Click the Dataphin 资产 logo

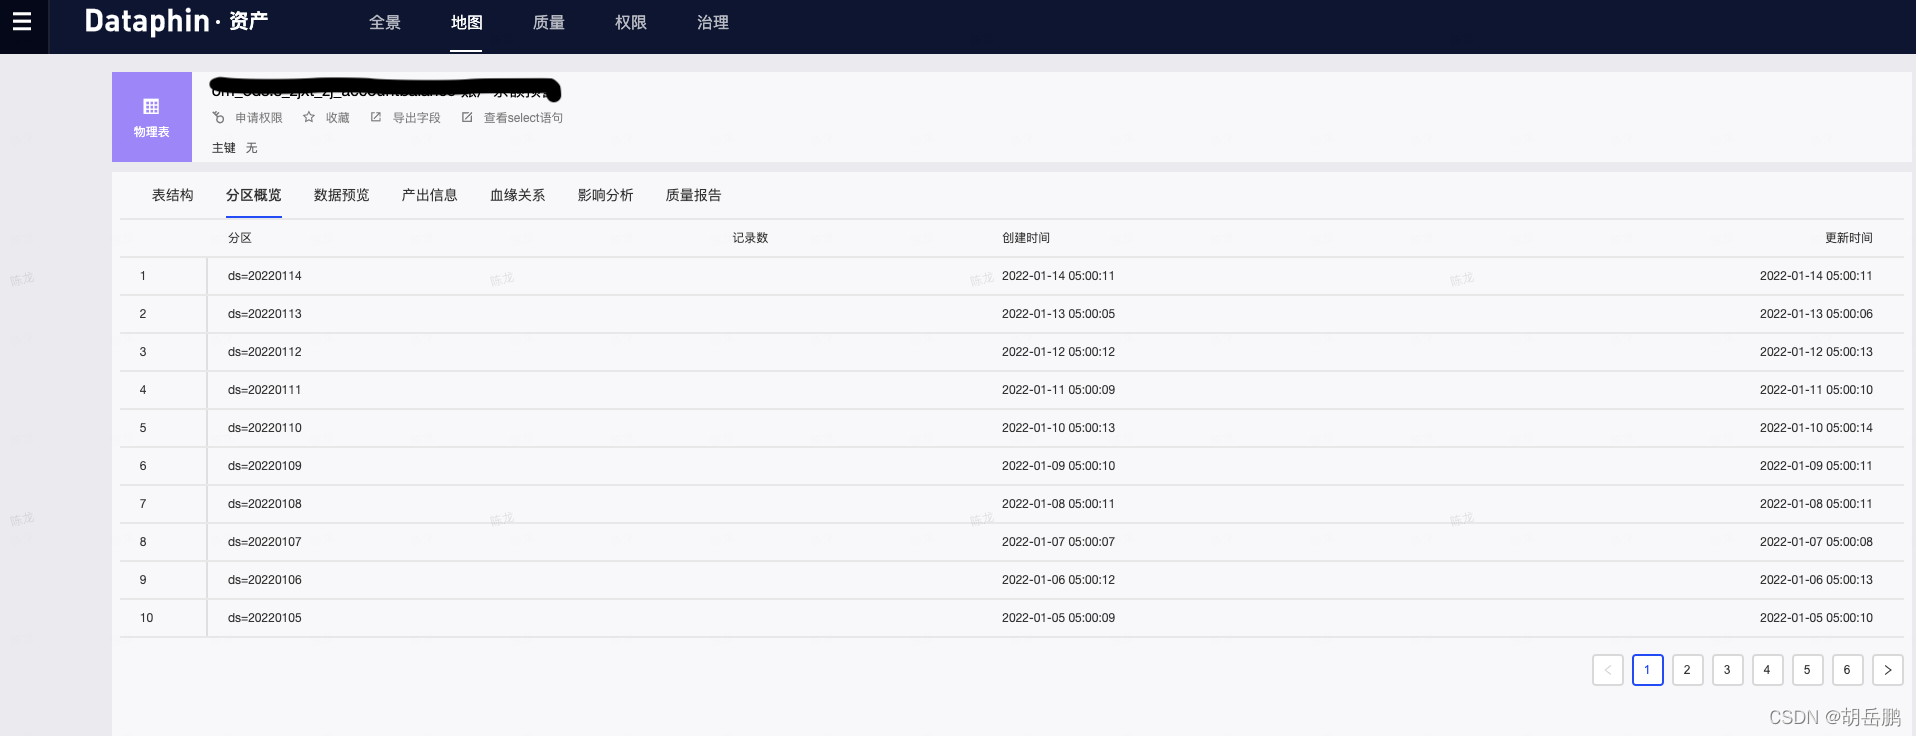click(x=176, y=21)
